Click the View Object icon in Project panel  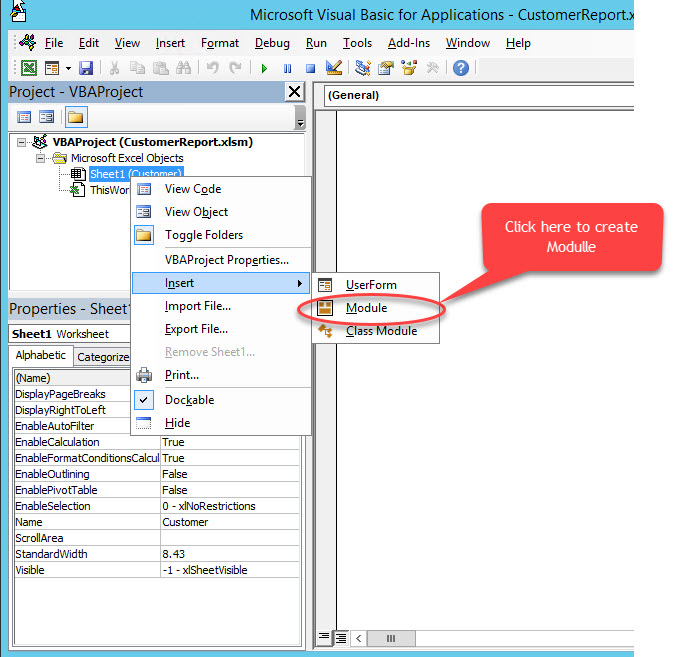click(46, 117)
